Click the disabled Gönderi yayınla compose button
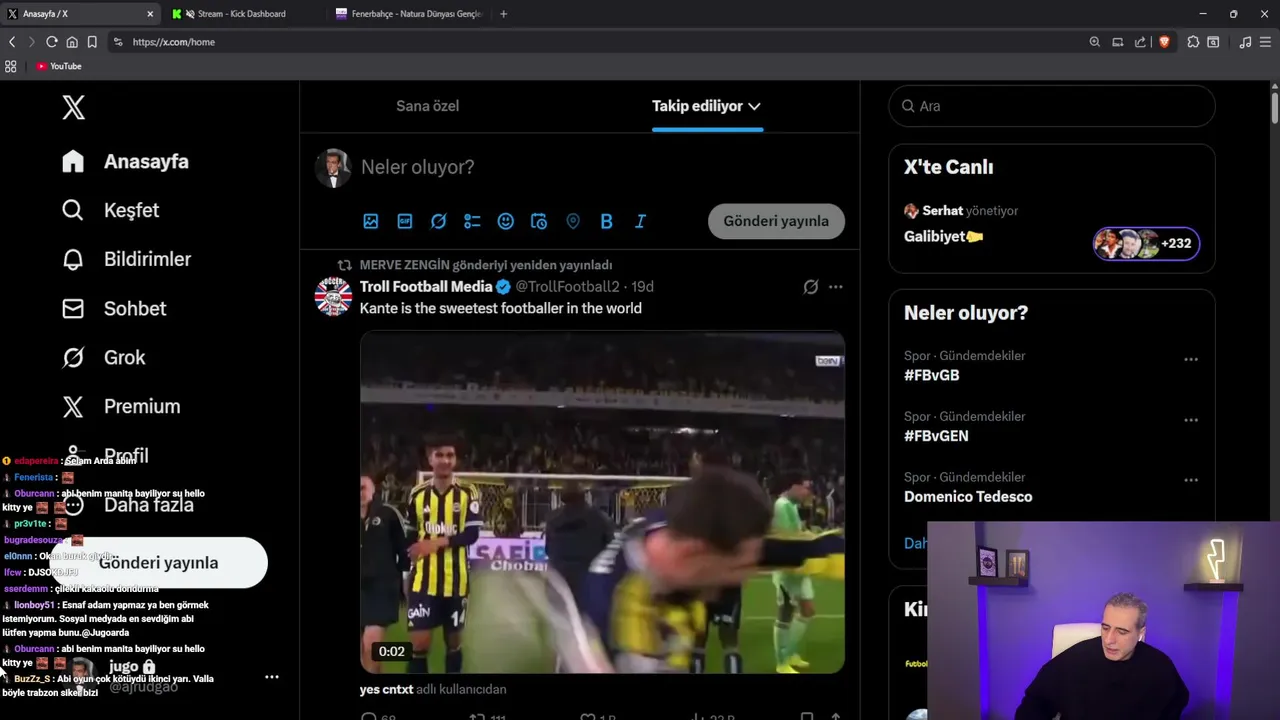The image size is (1280, 720). [x=776, y=221]
